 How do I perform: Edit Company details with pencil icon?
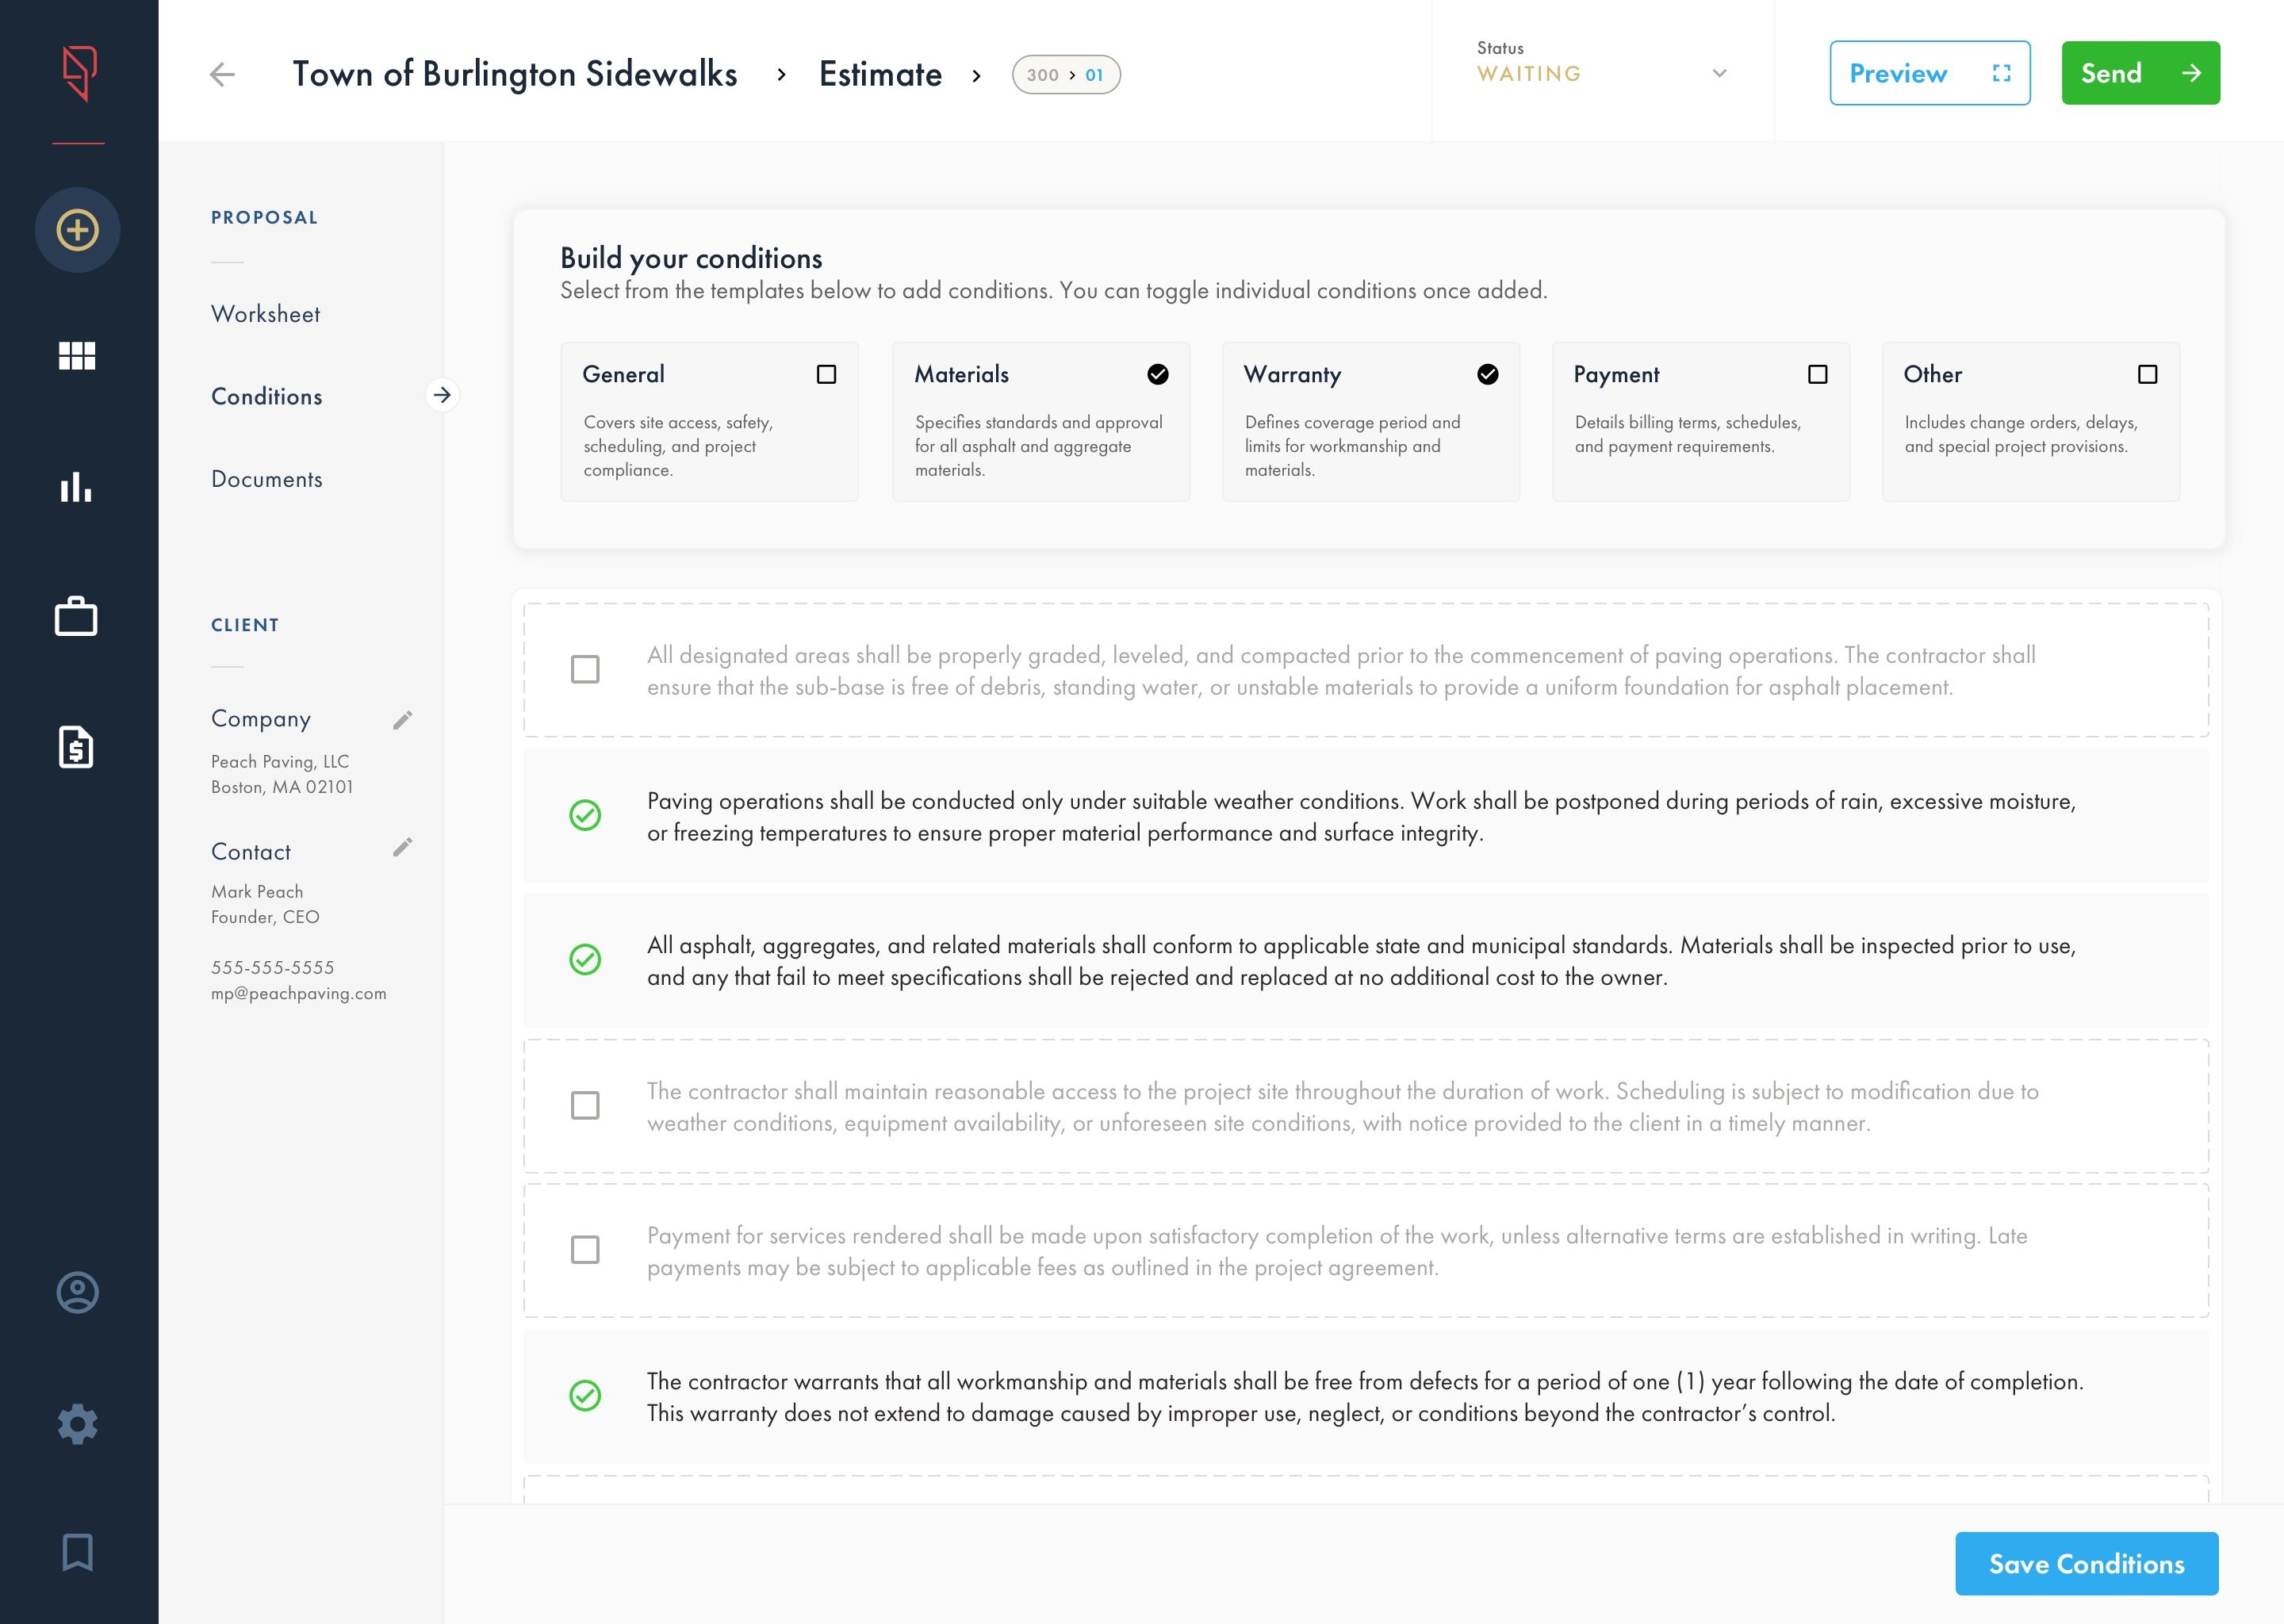pos(402,720)
